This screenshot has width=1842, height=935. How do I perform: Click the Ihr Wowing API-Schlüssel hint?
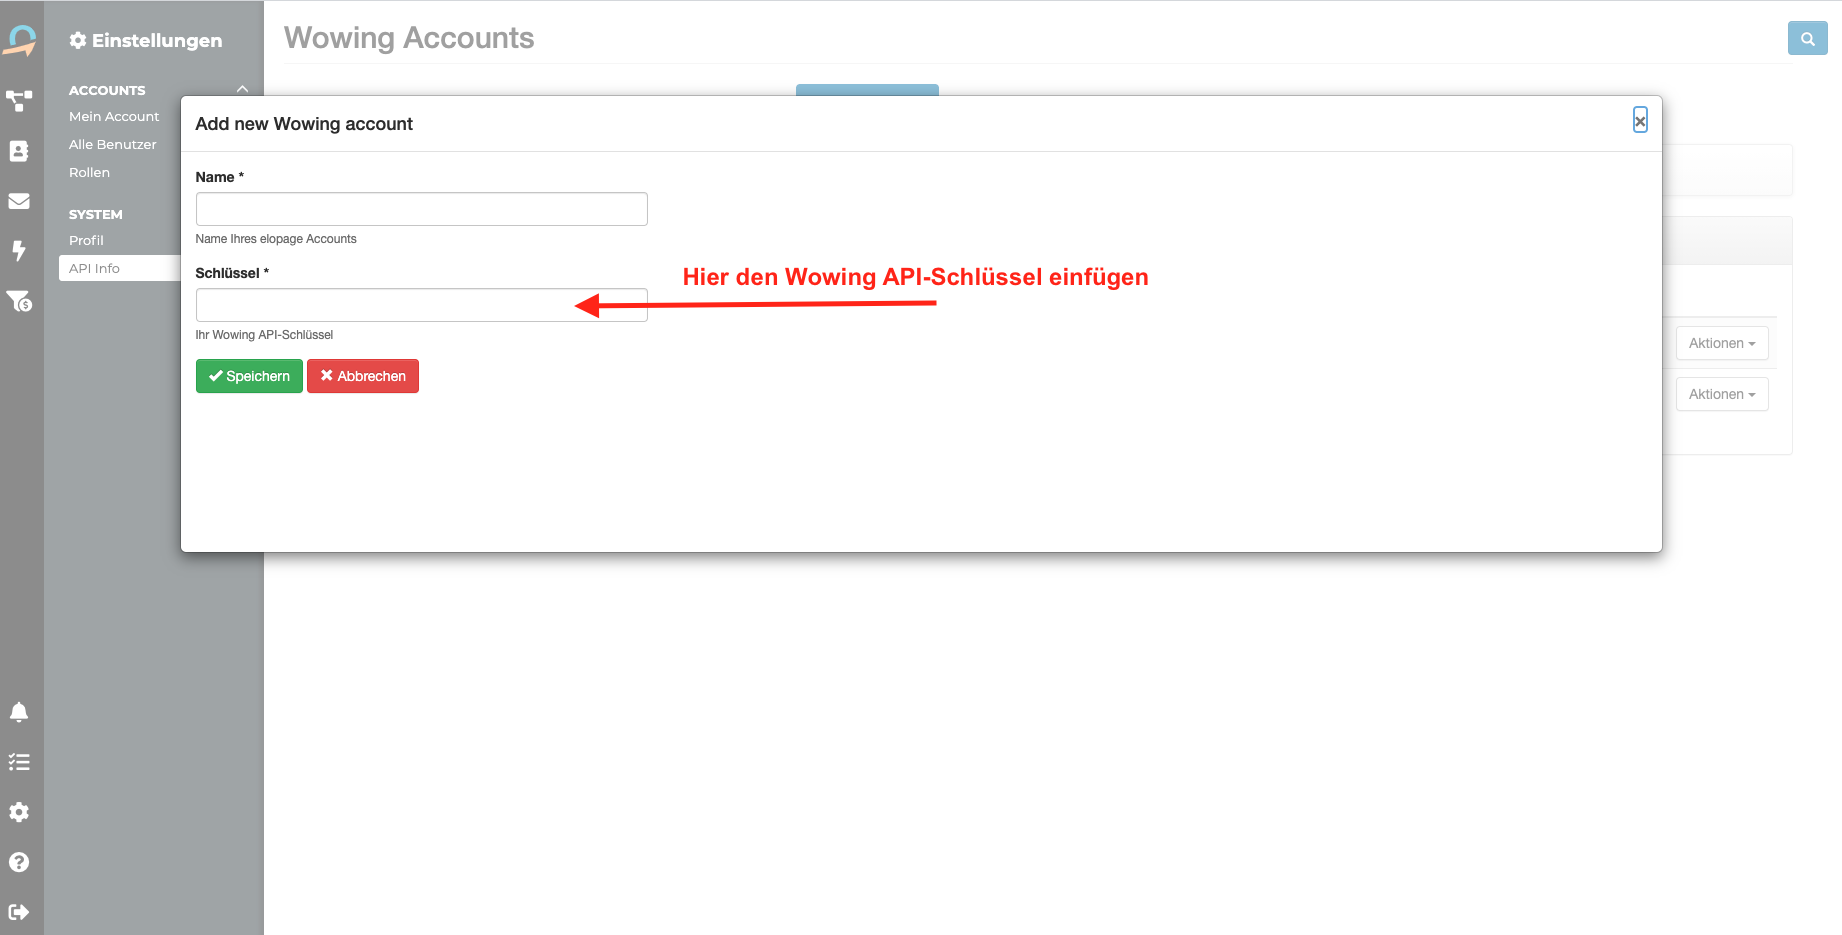264,335
